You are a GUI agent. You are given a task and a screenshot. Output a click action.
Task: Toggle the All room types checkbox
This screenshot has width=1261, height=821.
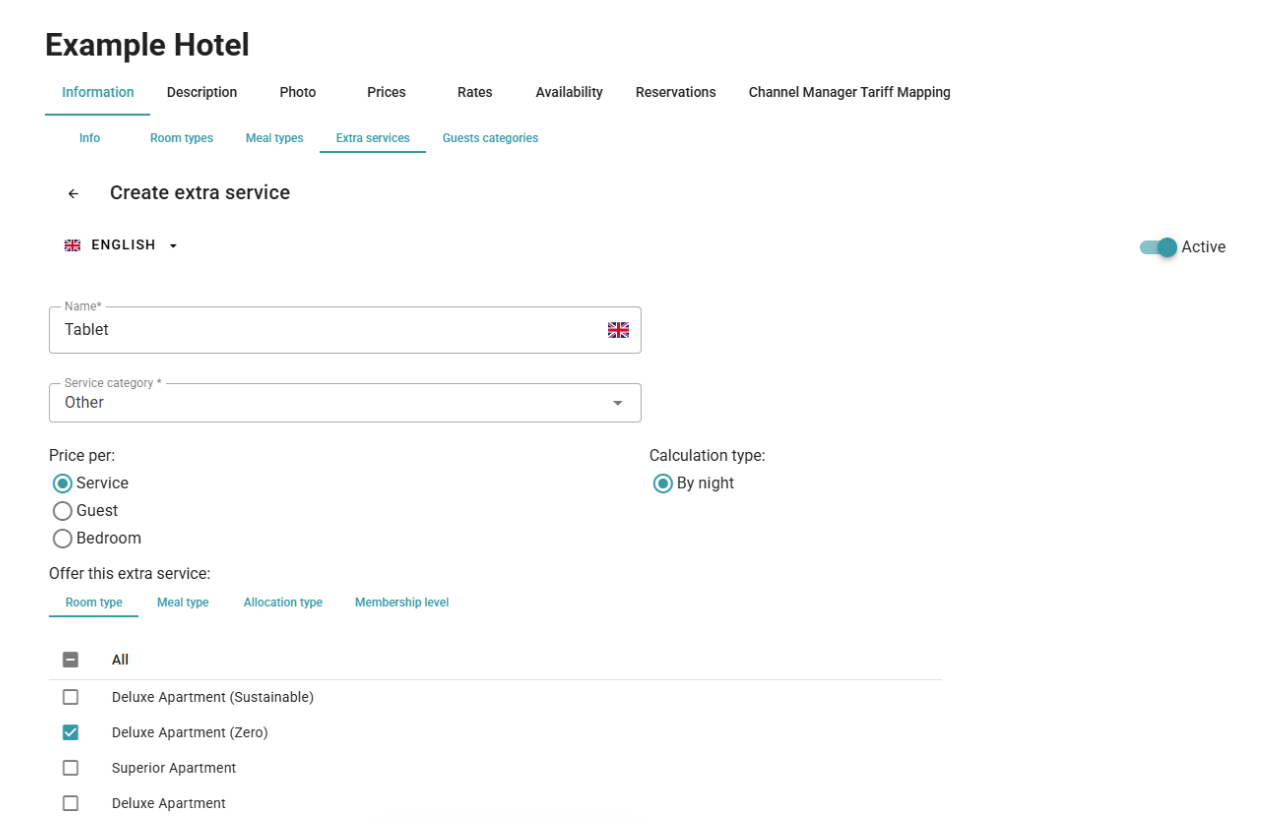coord(71,660)
